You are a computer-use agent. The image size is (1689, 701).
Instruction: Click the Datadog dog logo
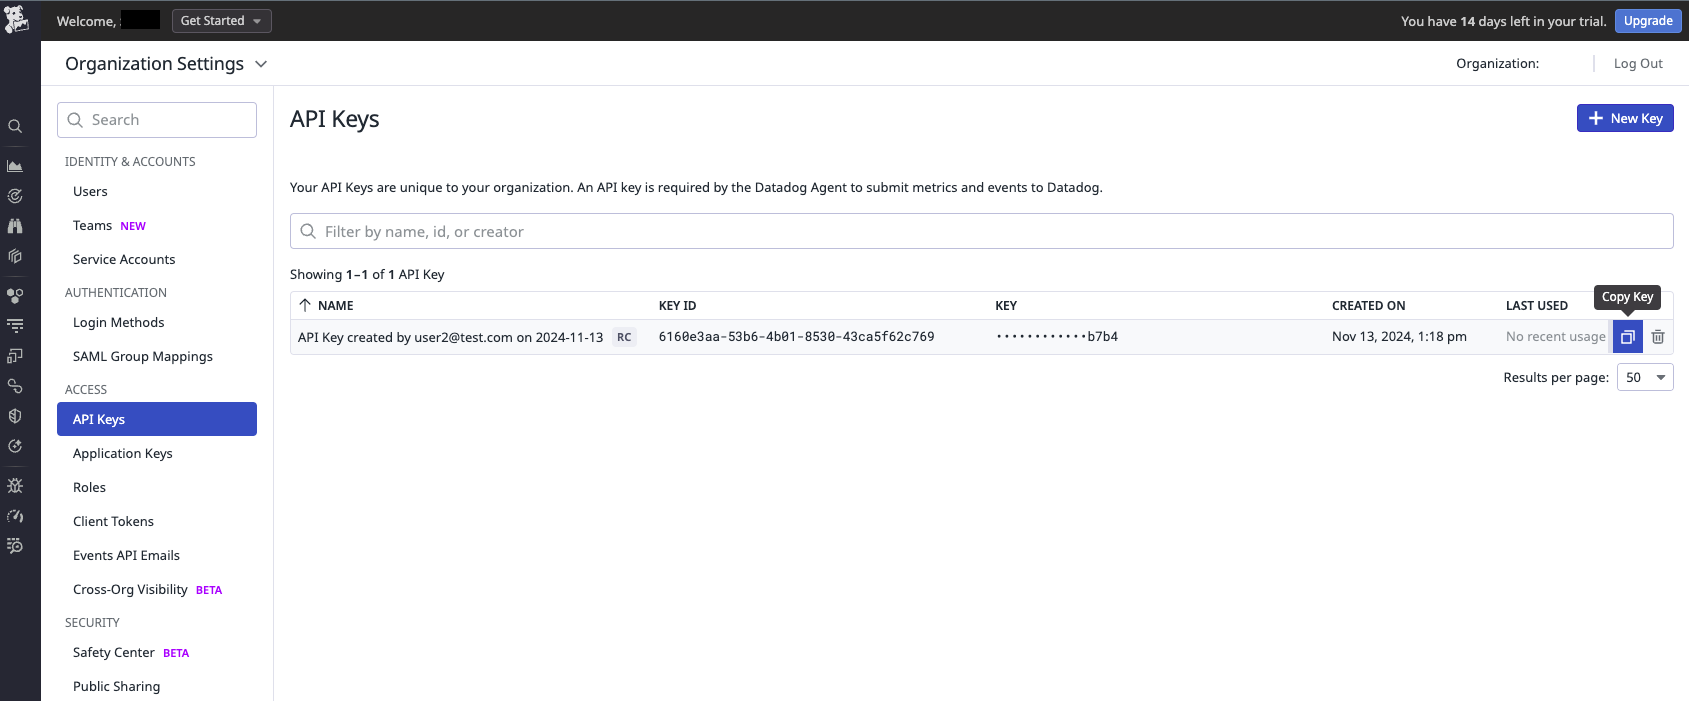tap(17, 19)
